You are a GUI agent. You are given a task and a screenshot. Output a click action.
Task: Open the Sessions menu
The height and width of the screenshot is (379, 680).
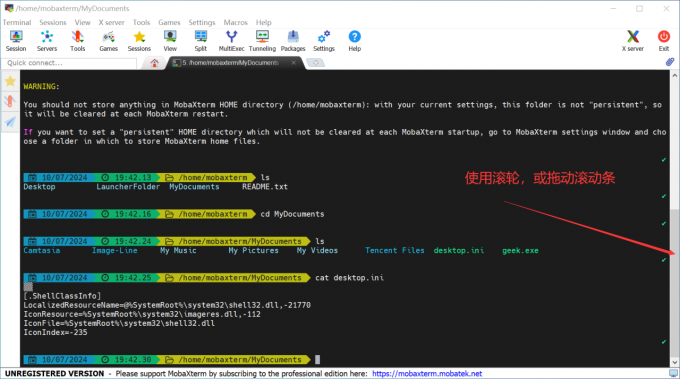[53, 23]
